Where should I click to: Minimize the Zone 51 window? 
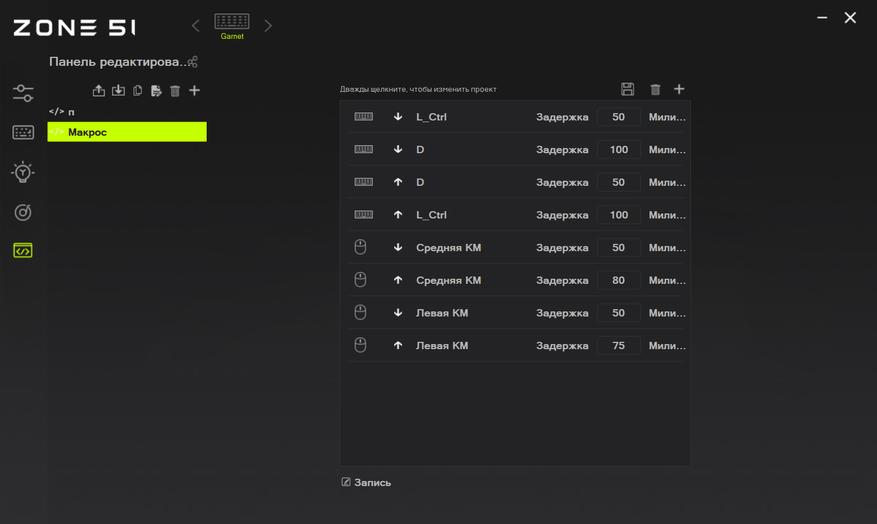coord(822,18)
